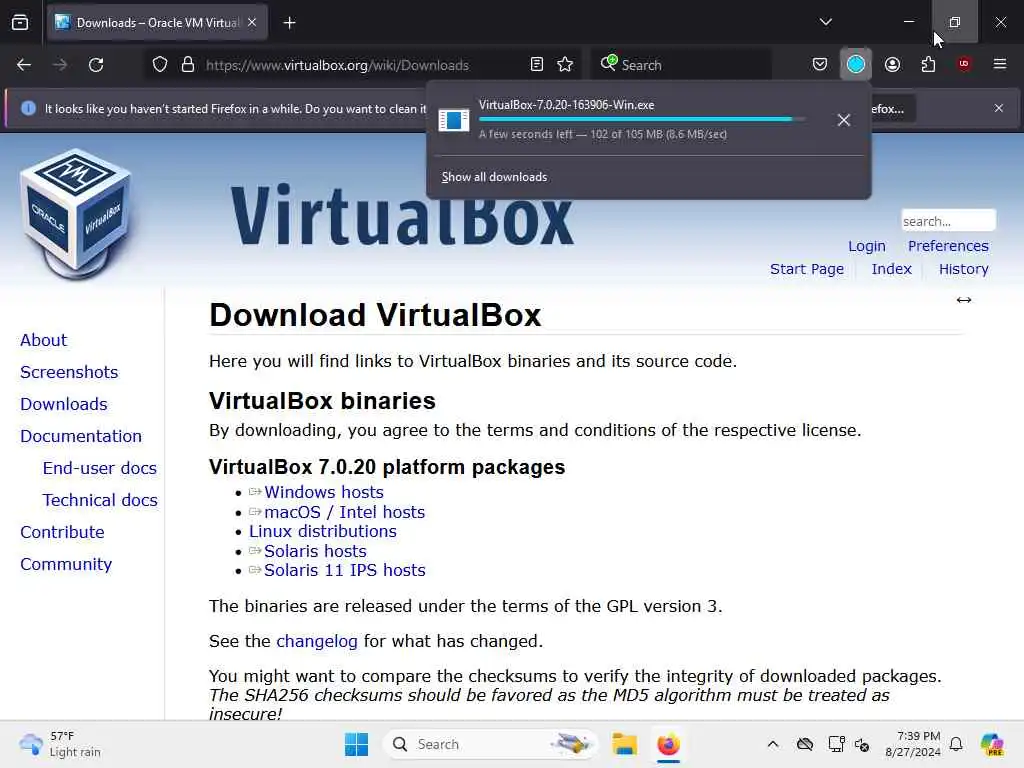The image size is (1024, 768).
Task: Open Documentation in the sidebar
Action: 81,436
